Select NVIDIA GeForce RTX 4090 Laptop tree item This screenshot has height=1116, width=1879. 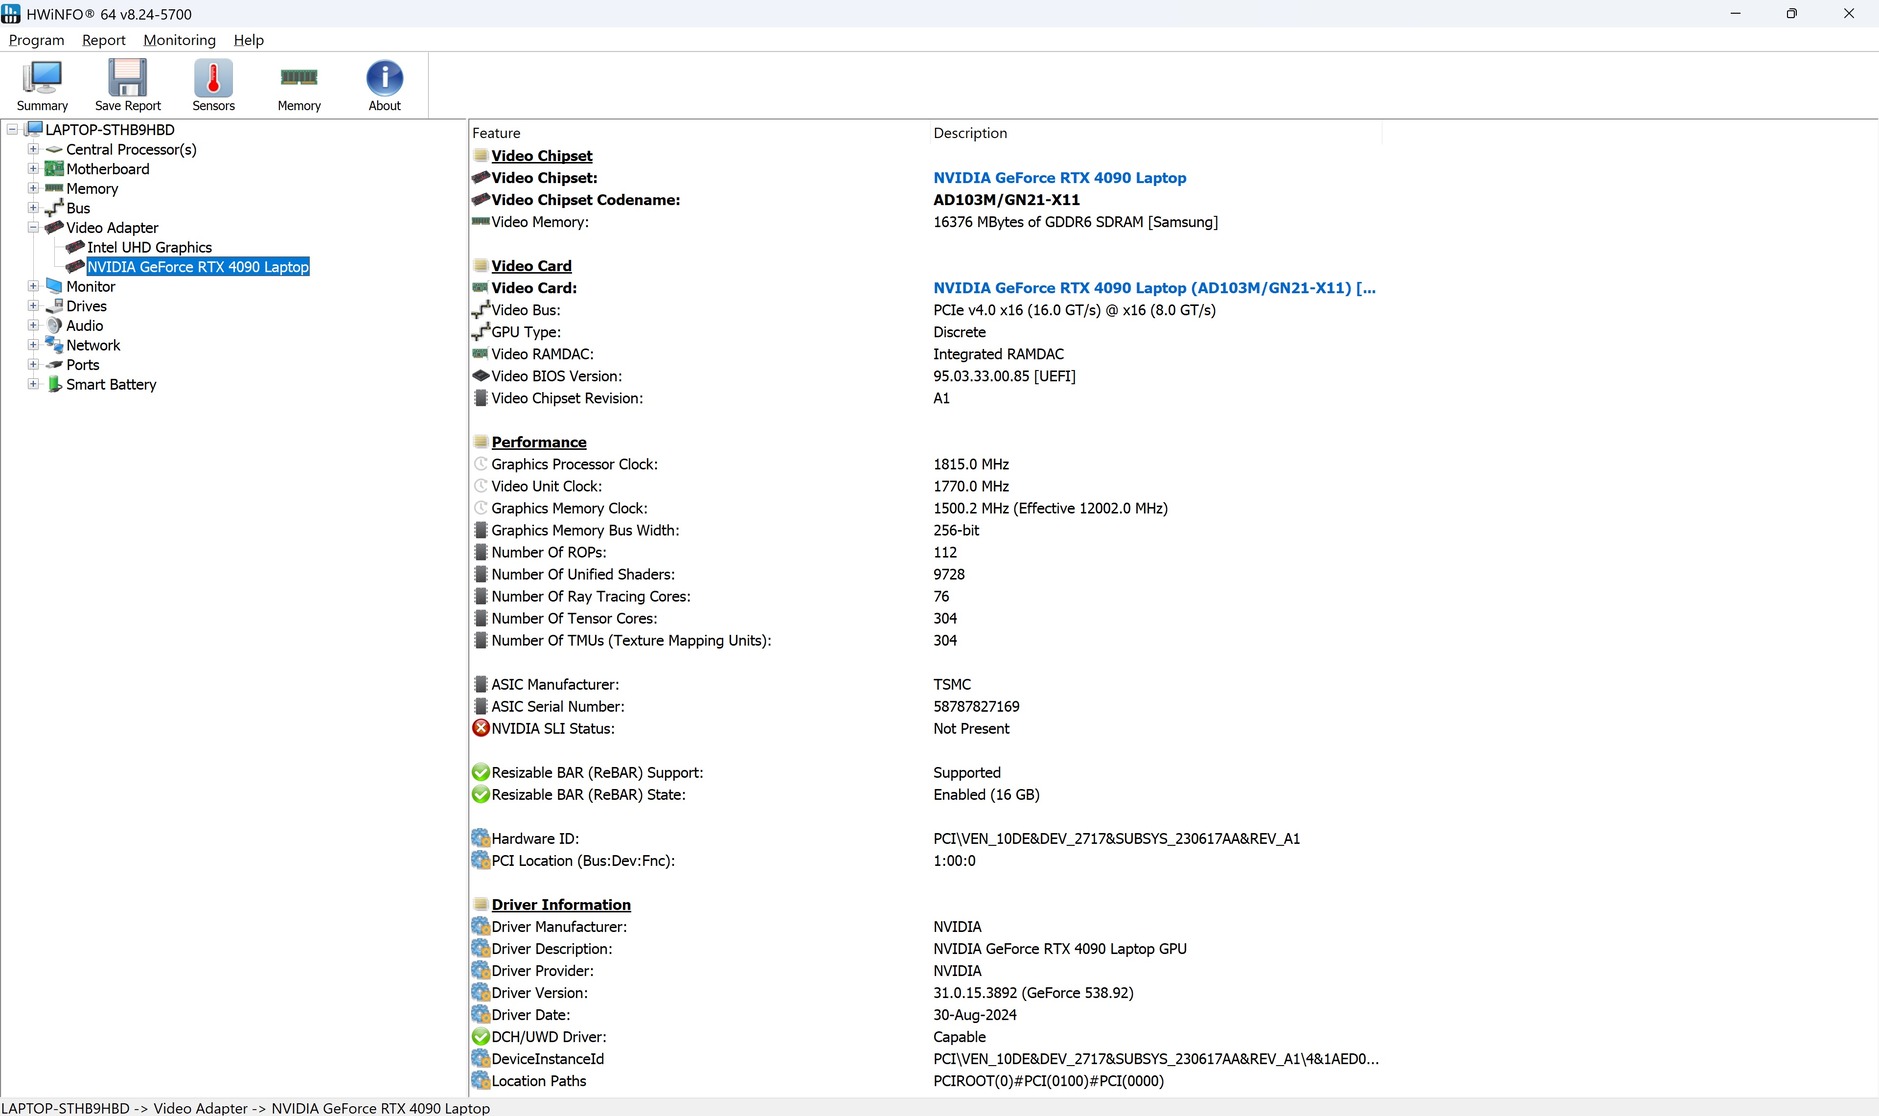click(198, 267)
